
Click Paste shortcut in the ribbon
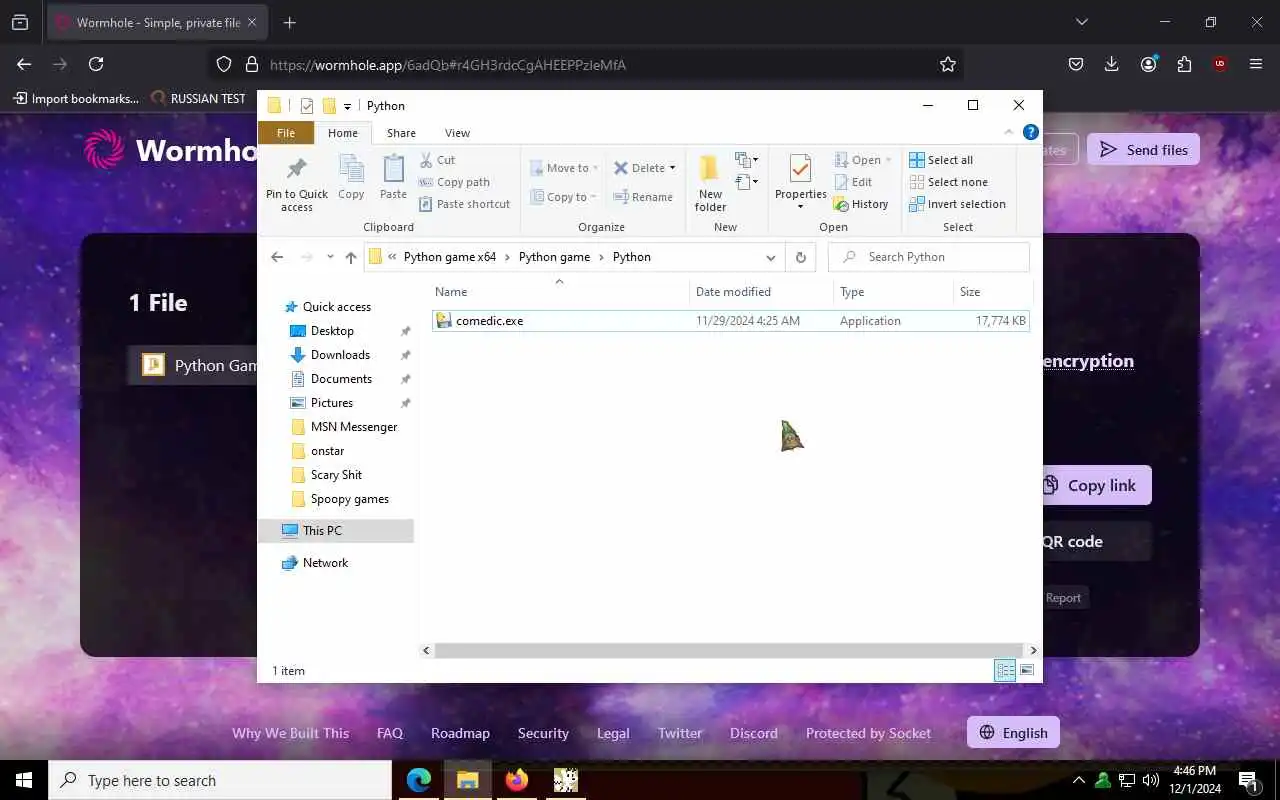coord(464,204)
